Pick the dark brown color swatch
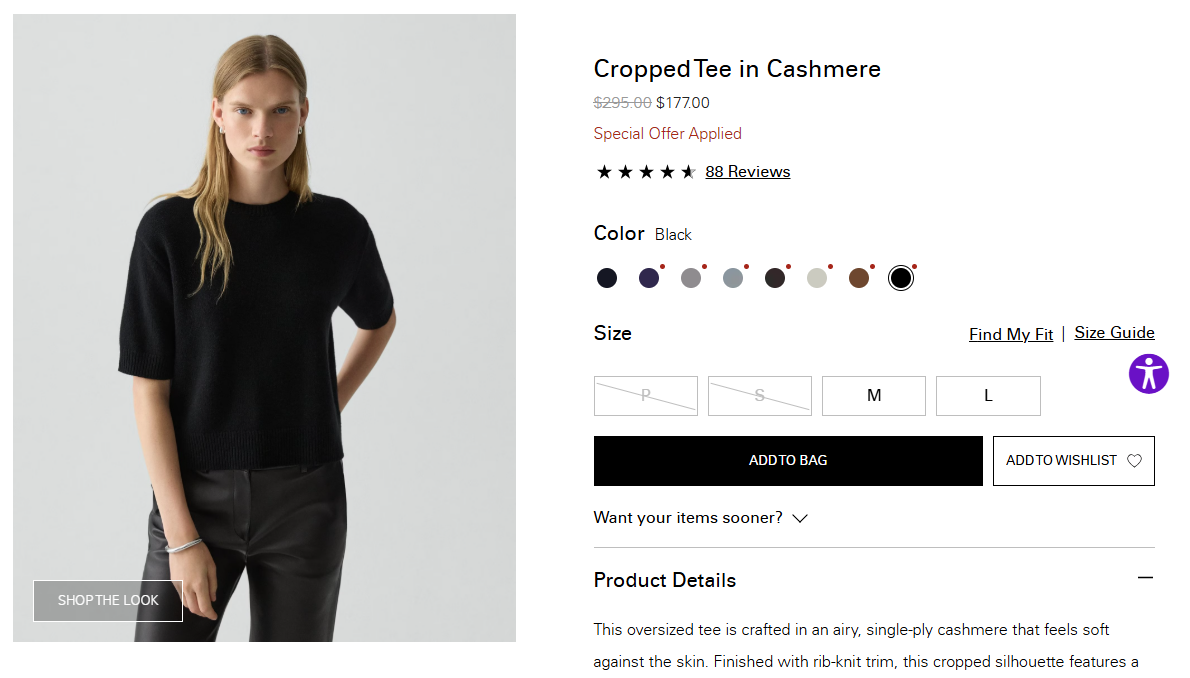The image size is (1190, 678). pos(775,278)
